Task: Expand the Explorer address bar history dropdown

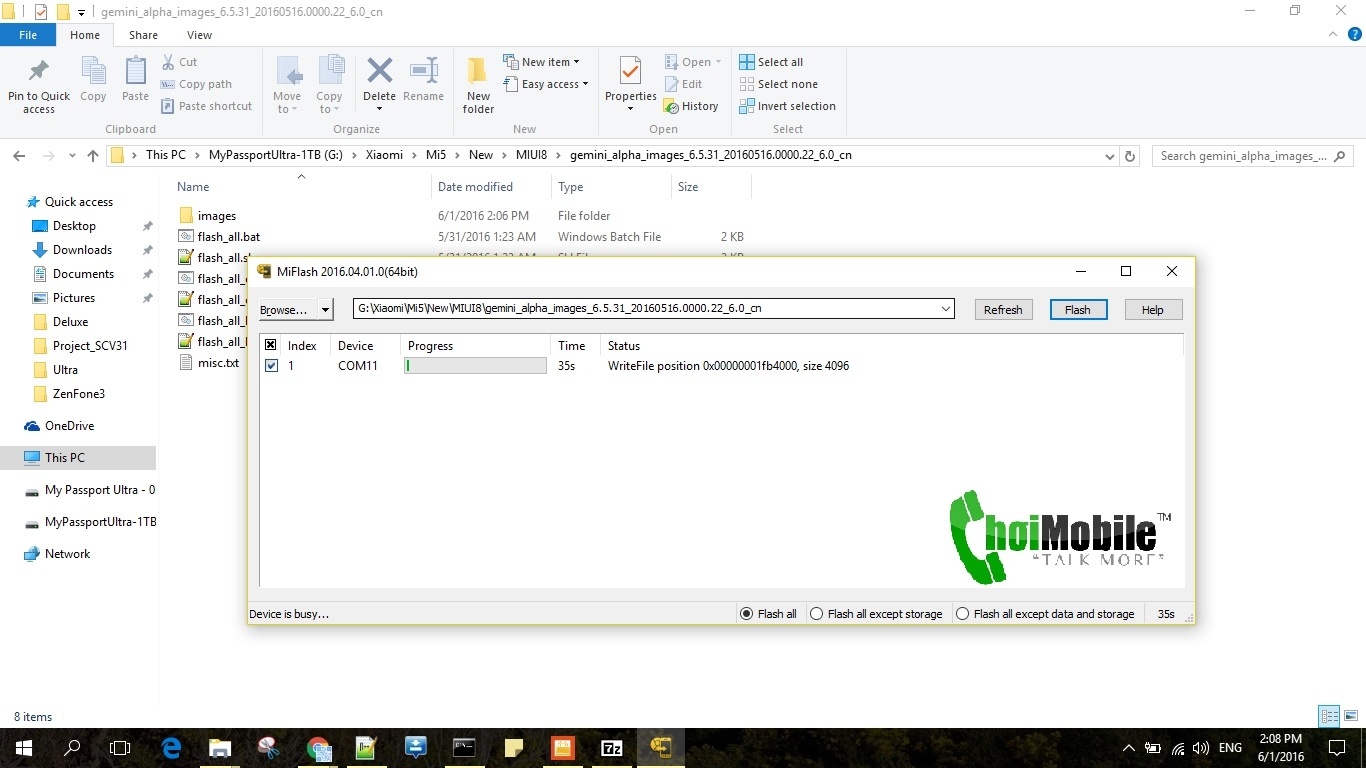Action: (1109, 156)
